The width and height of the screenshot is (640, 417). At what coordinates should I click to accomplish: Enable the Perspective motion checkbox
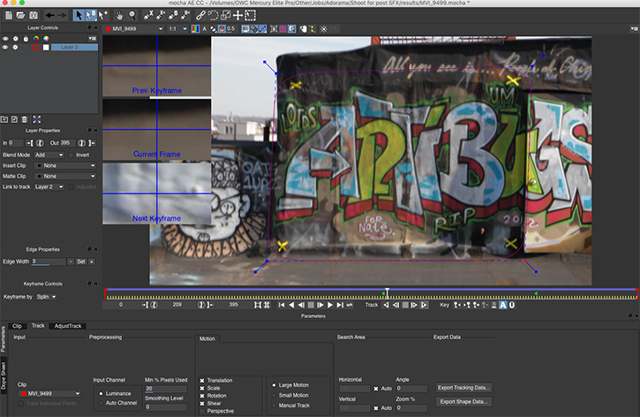(202, 411)
